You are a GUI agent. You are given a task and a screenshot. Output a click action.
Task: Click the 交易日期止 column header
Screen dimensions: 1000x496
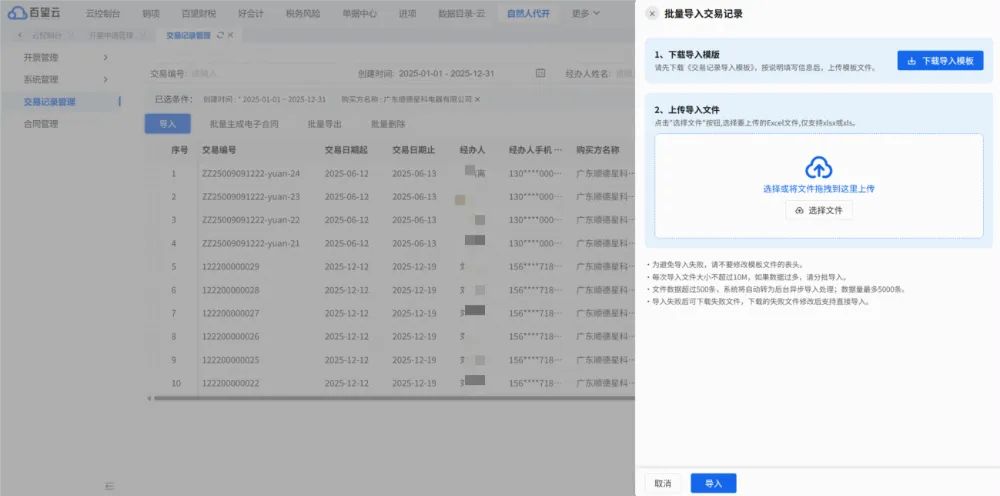413,150
